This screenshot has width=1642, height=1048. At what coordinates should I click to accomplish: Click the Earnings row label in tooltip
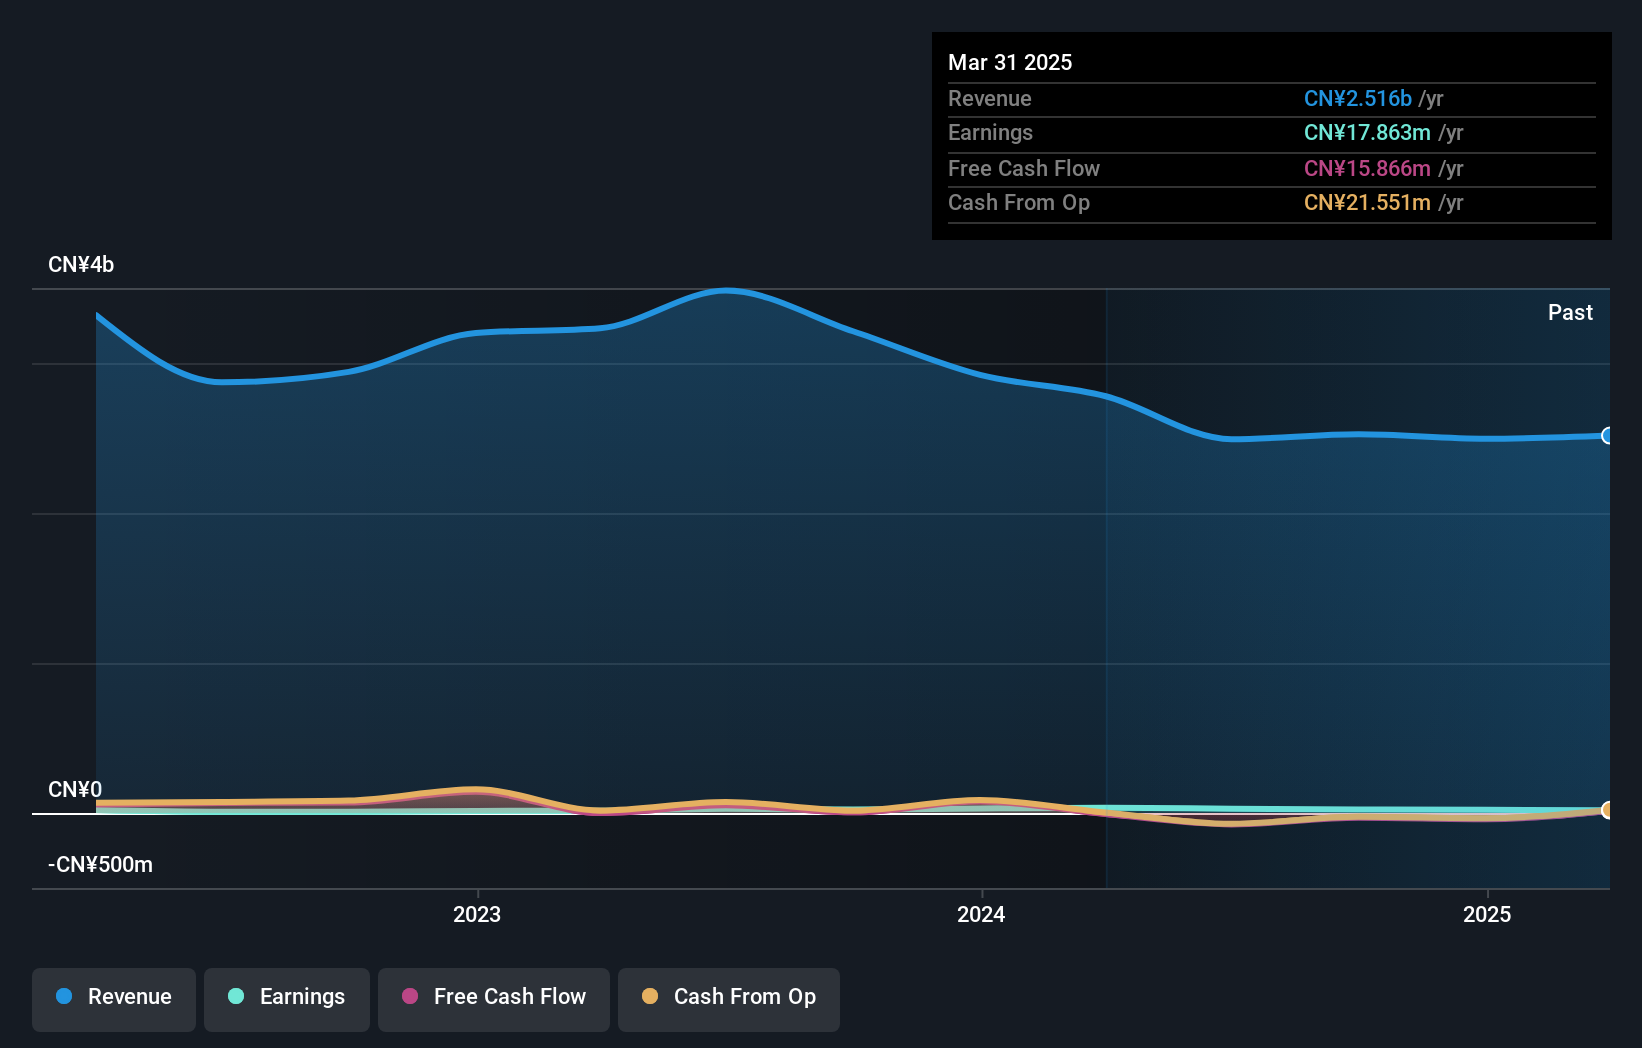pyautogui.click(x=990, y=132)
